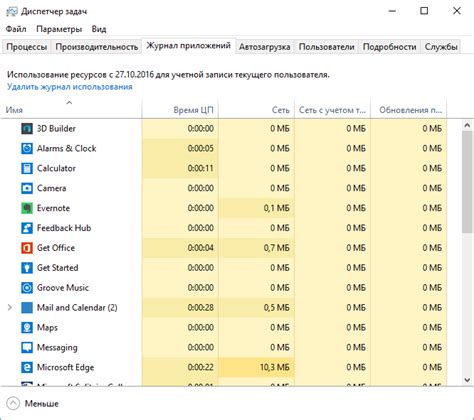Click the scrollbar up arrow
Screen dimensions: 474x420
[467, 126]
